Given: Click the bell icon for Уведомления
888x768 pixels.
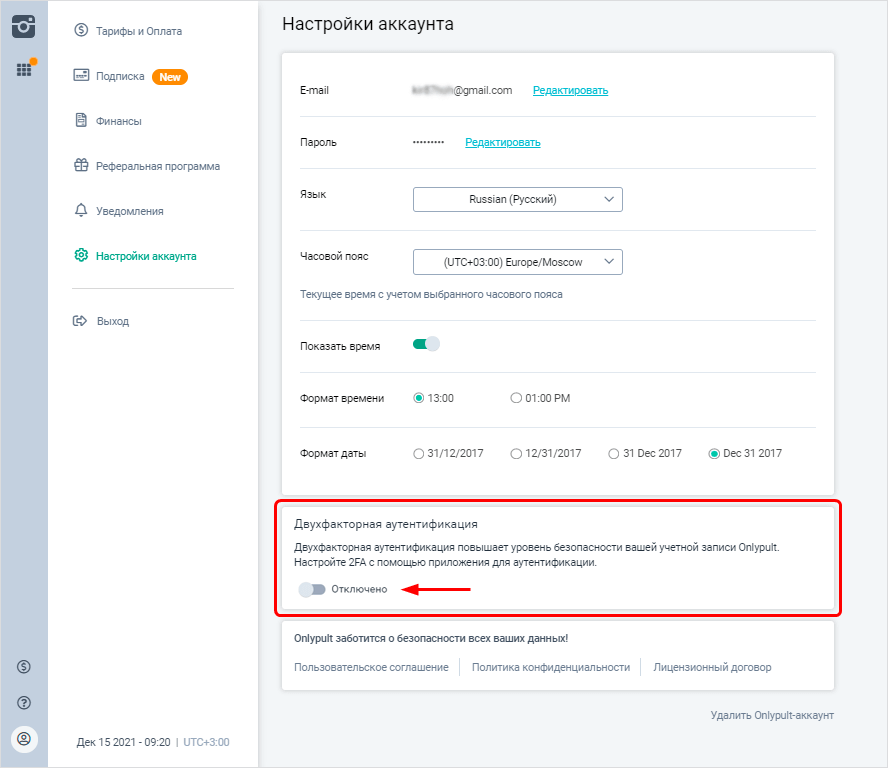Looking at the screenshot, I should coord(82,211).
